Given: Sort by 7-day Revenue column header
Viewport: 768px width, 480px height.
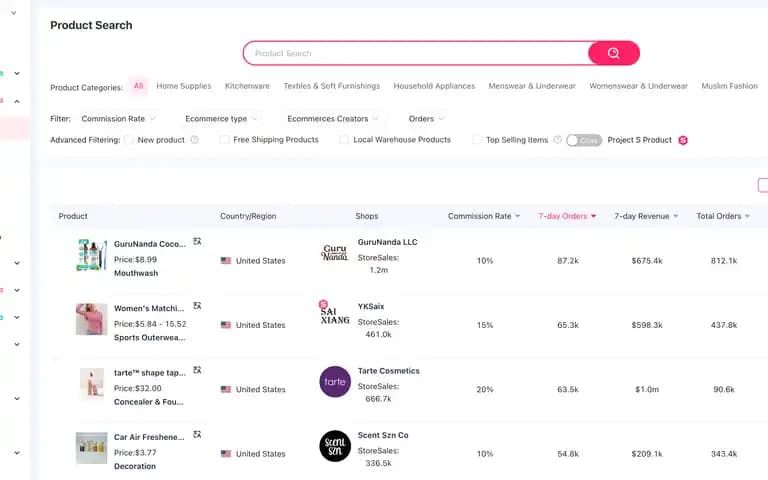Looking at the screenshot, I should pos(646,216).
